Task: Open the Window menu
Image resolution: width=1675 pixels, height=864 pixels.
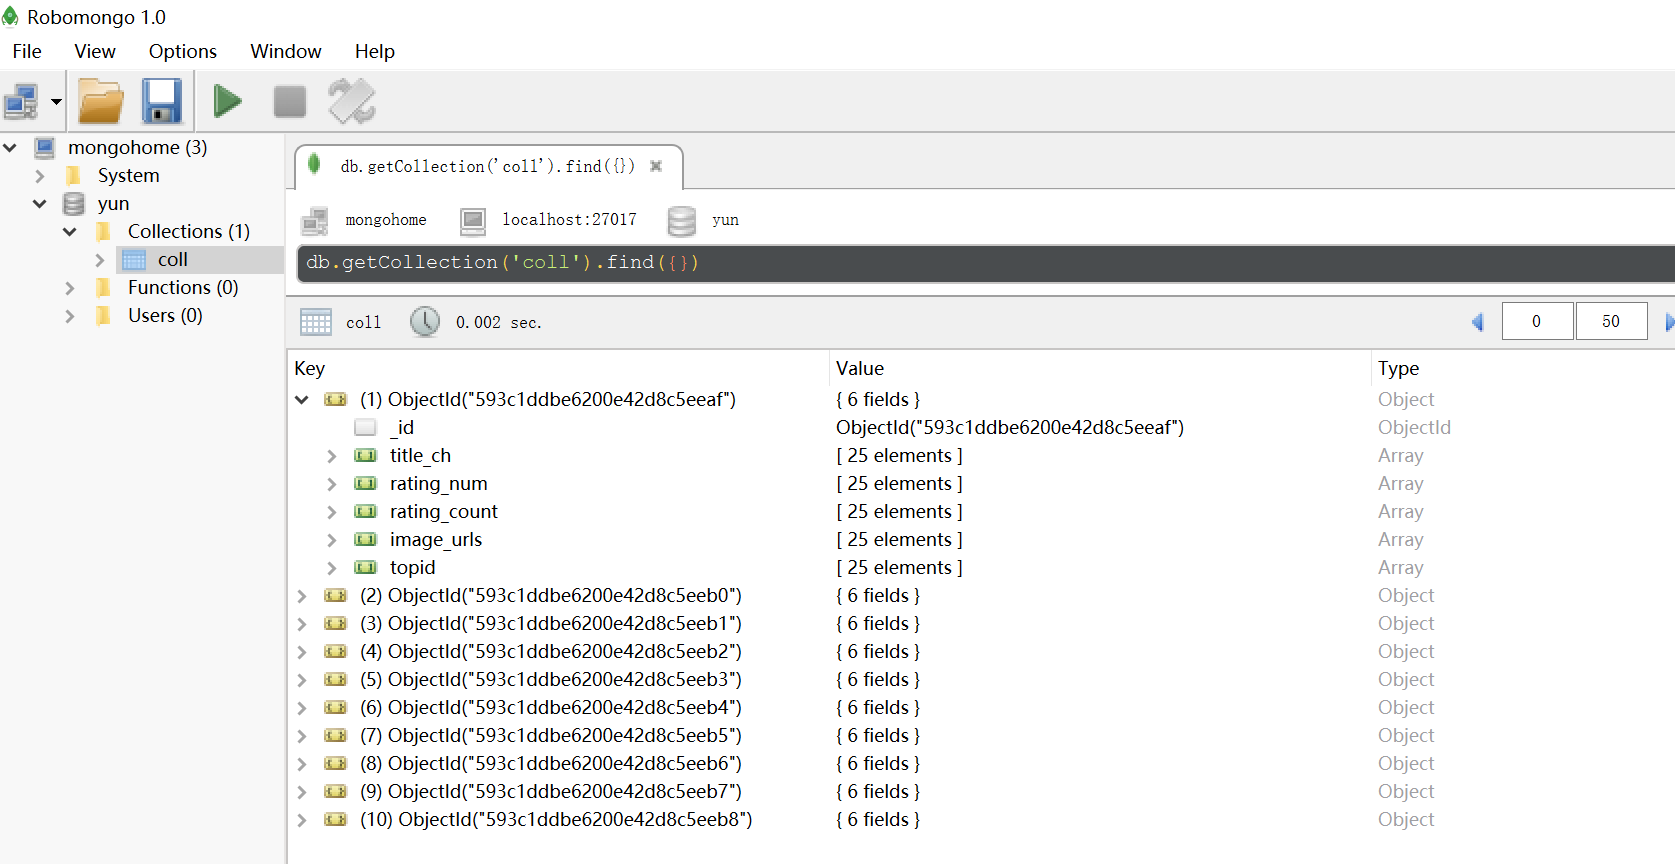Action: [286, 51]
